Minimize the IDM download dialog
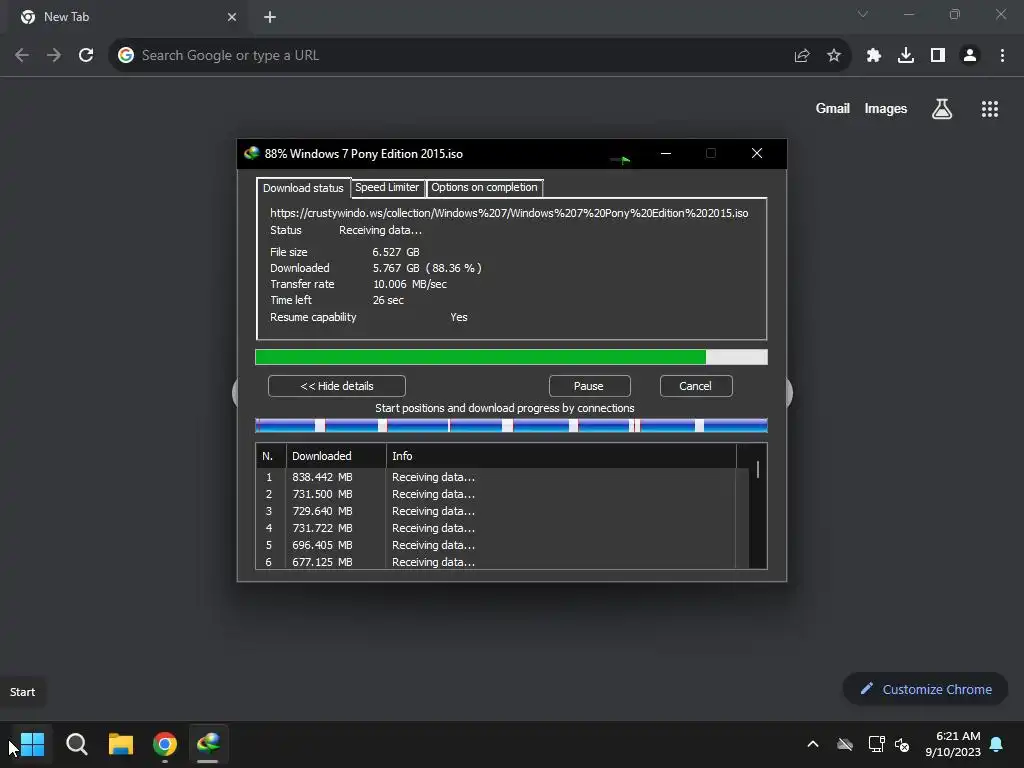Image resolution: width=1024 pixels, height=768 pixels. [x=665, y=153]
